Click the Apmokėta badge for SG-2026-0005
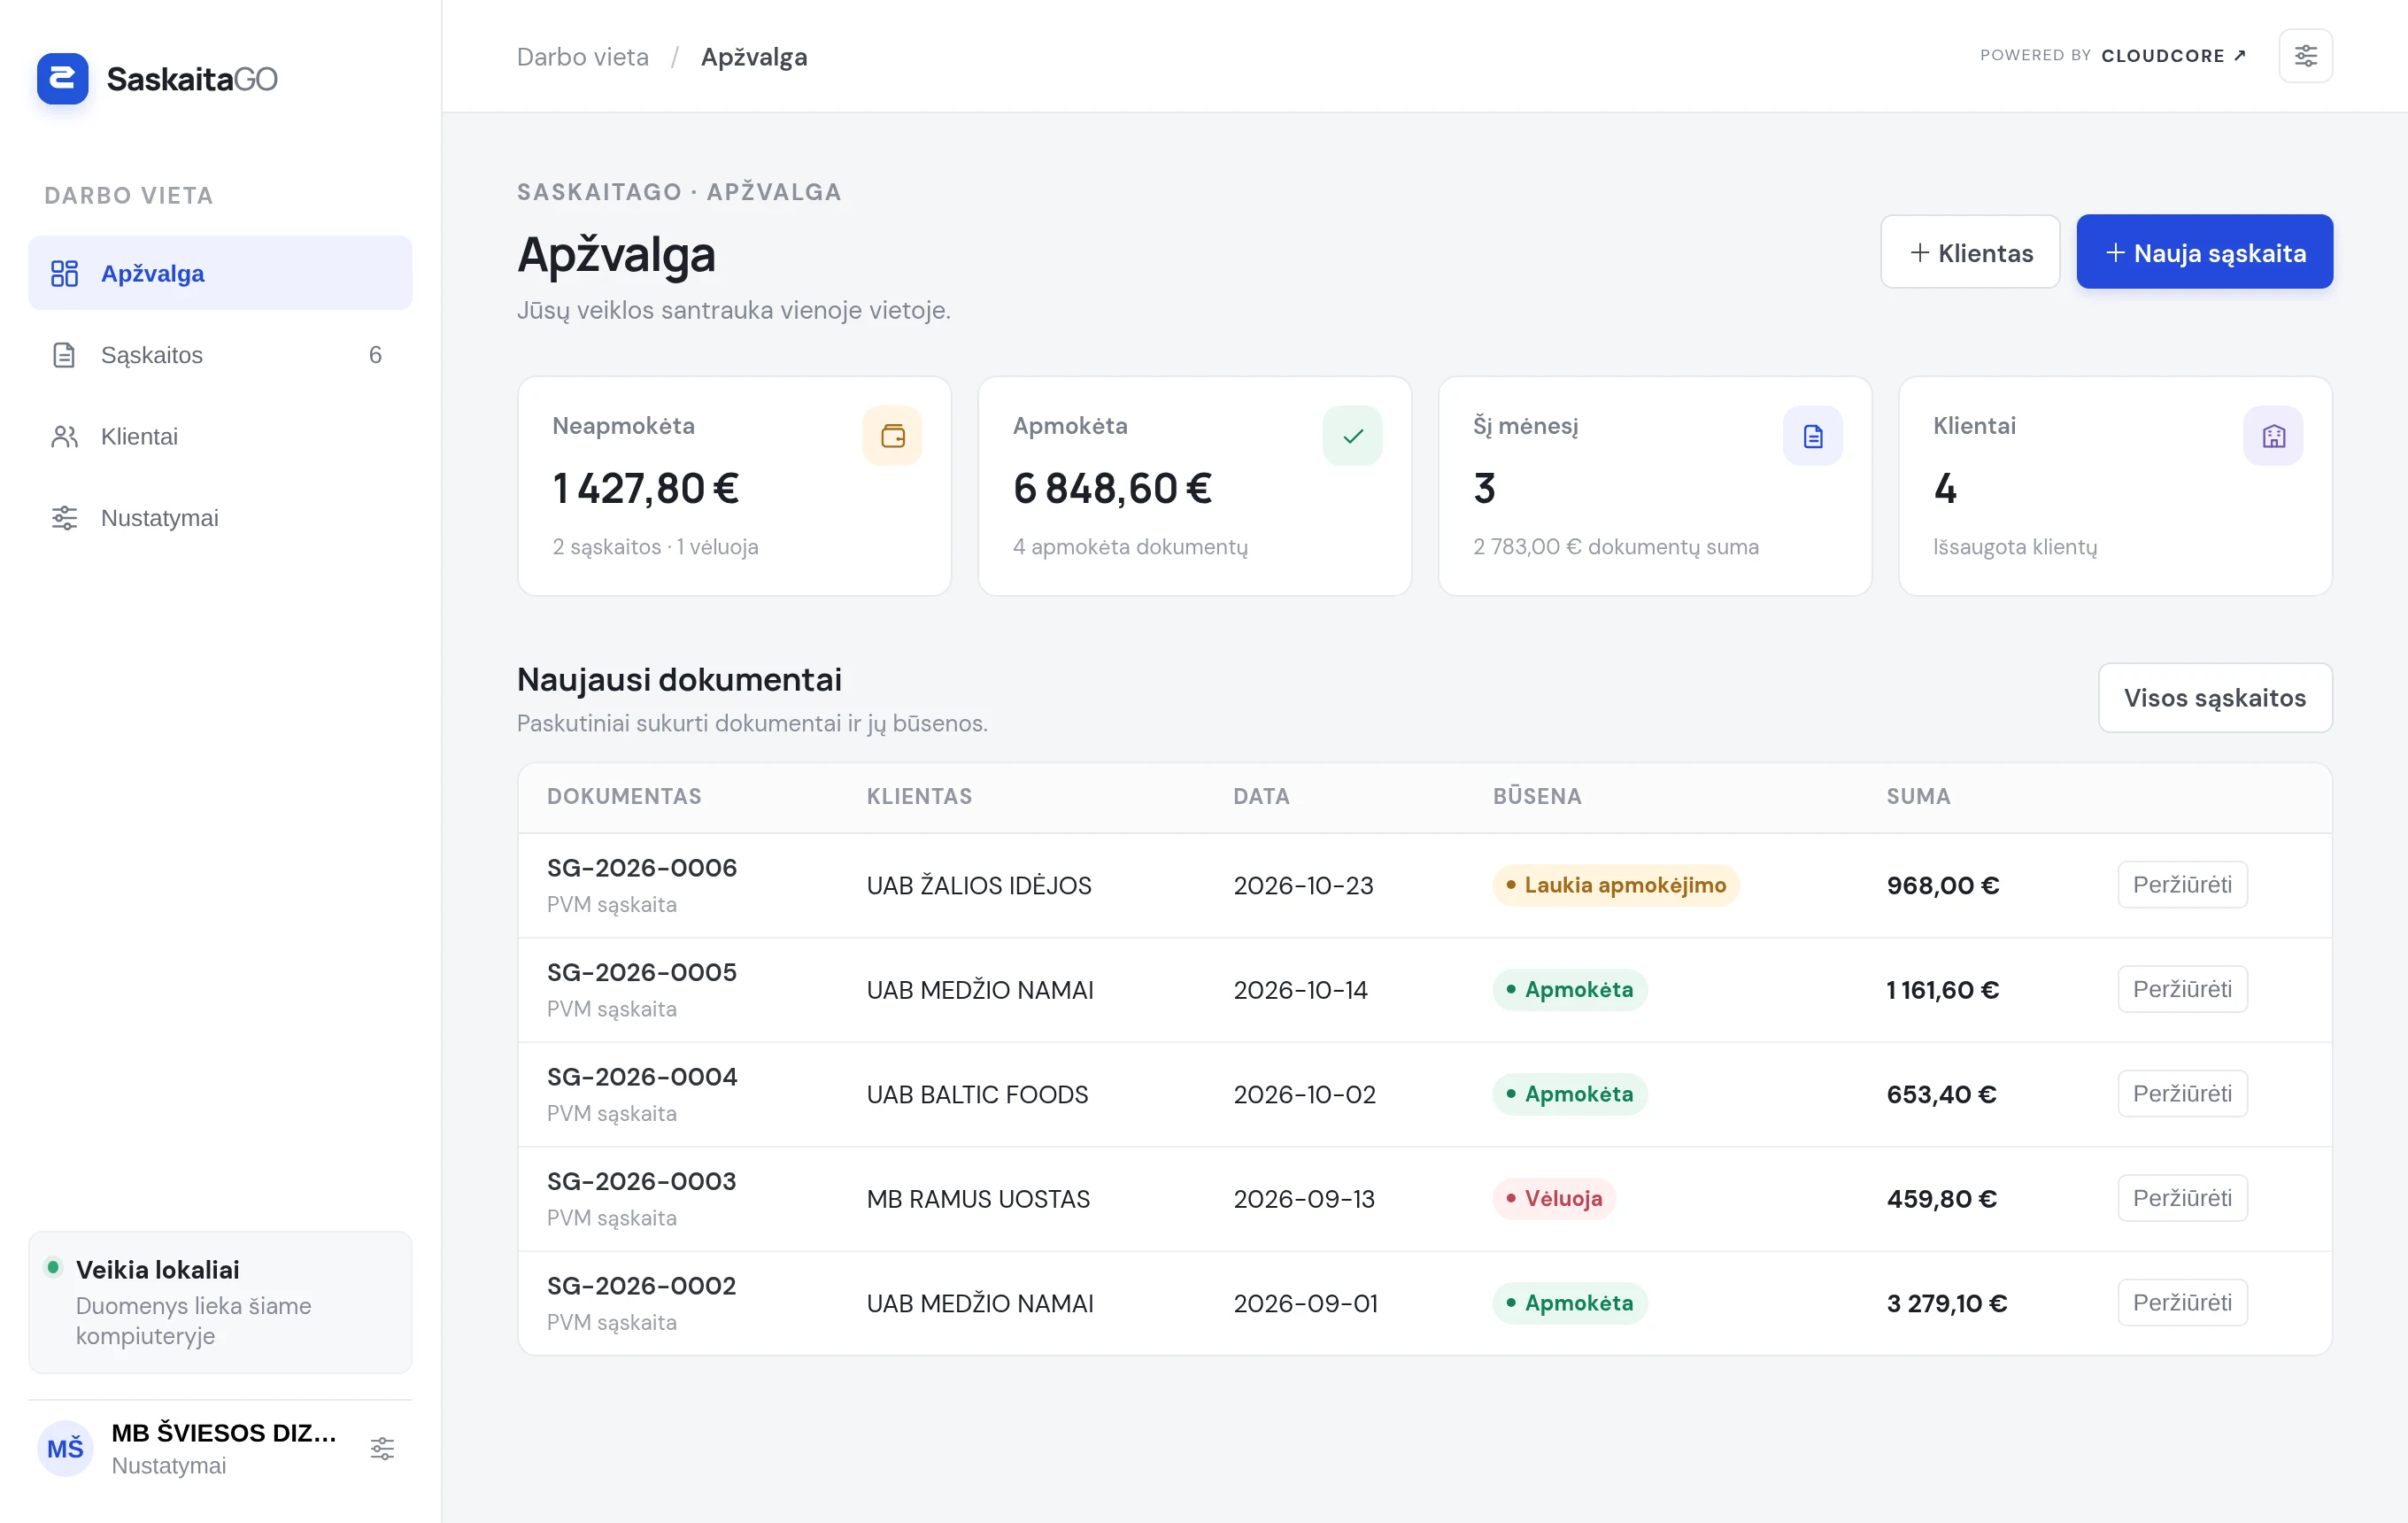 click(1570, 989)
